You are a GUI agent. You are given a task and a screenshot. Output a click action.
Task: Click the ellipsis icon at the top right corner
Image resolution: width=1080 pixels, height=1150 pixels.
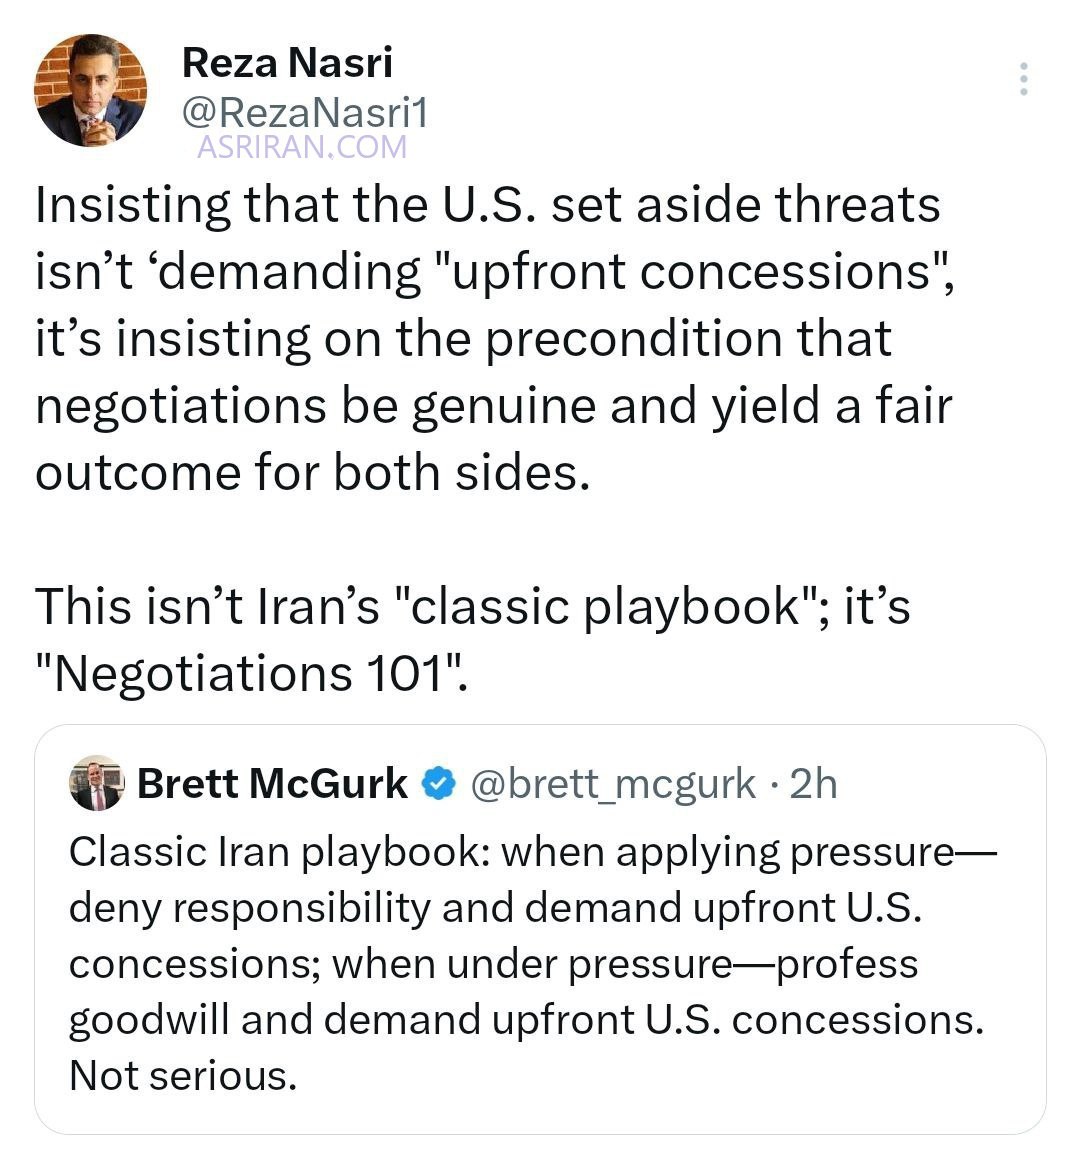(x=1024, y=80)
